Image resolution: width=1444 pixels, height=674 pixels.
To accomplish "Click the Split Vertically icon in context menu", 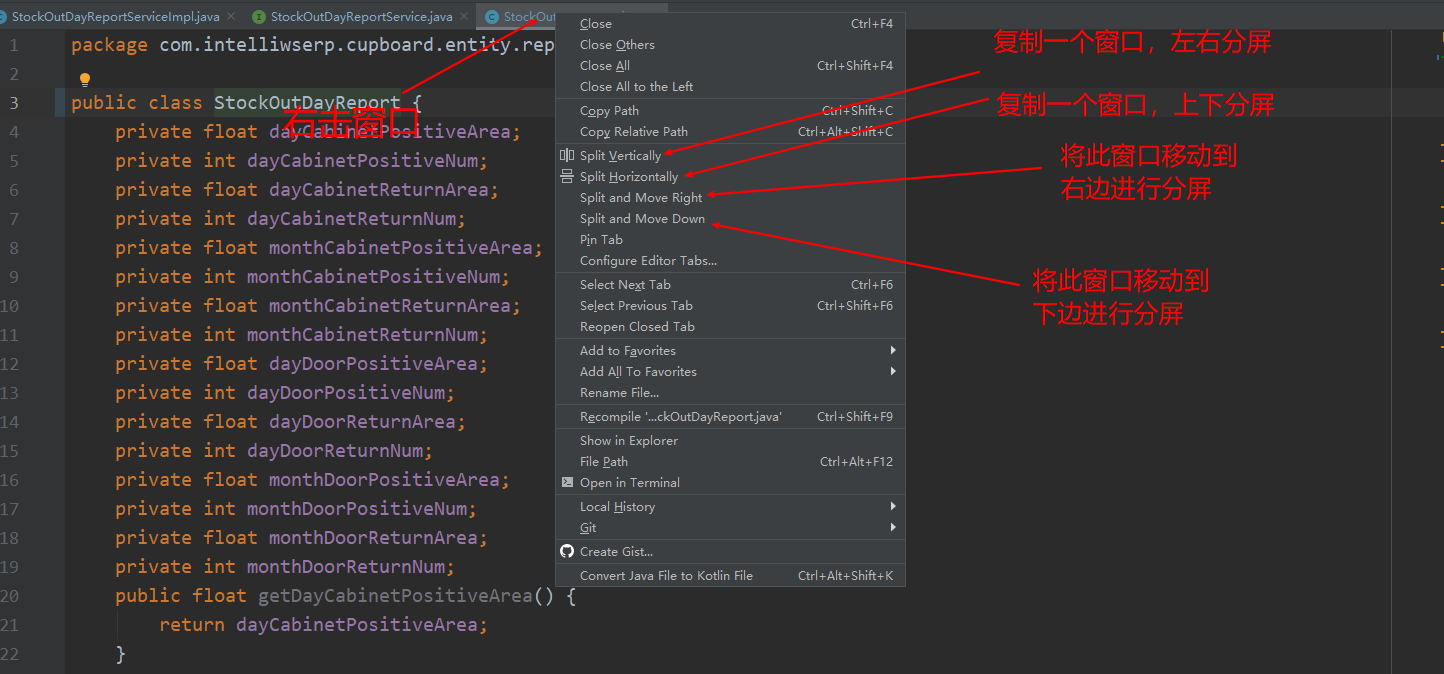I will (x=567, y=155).
